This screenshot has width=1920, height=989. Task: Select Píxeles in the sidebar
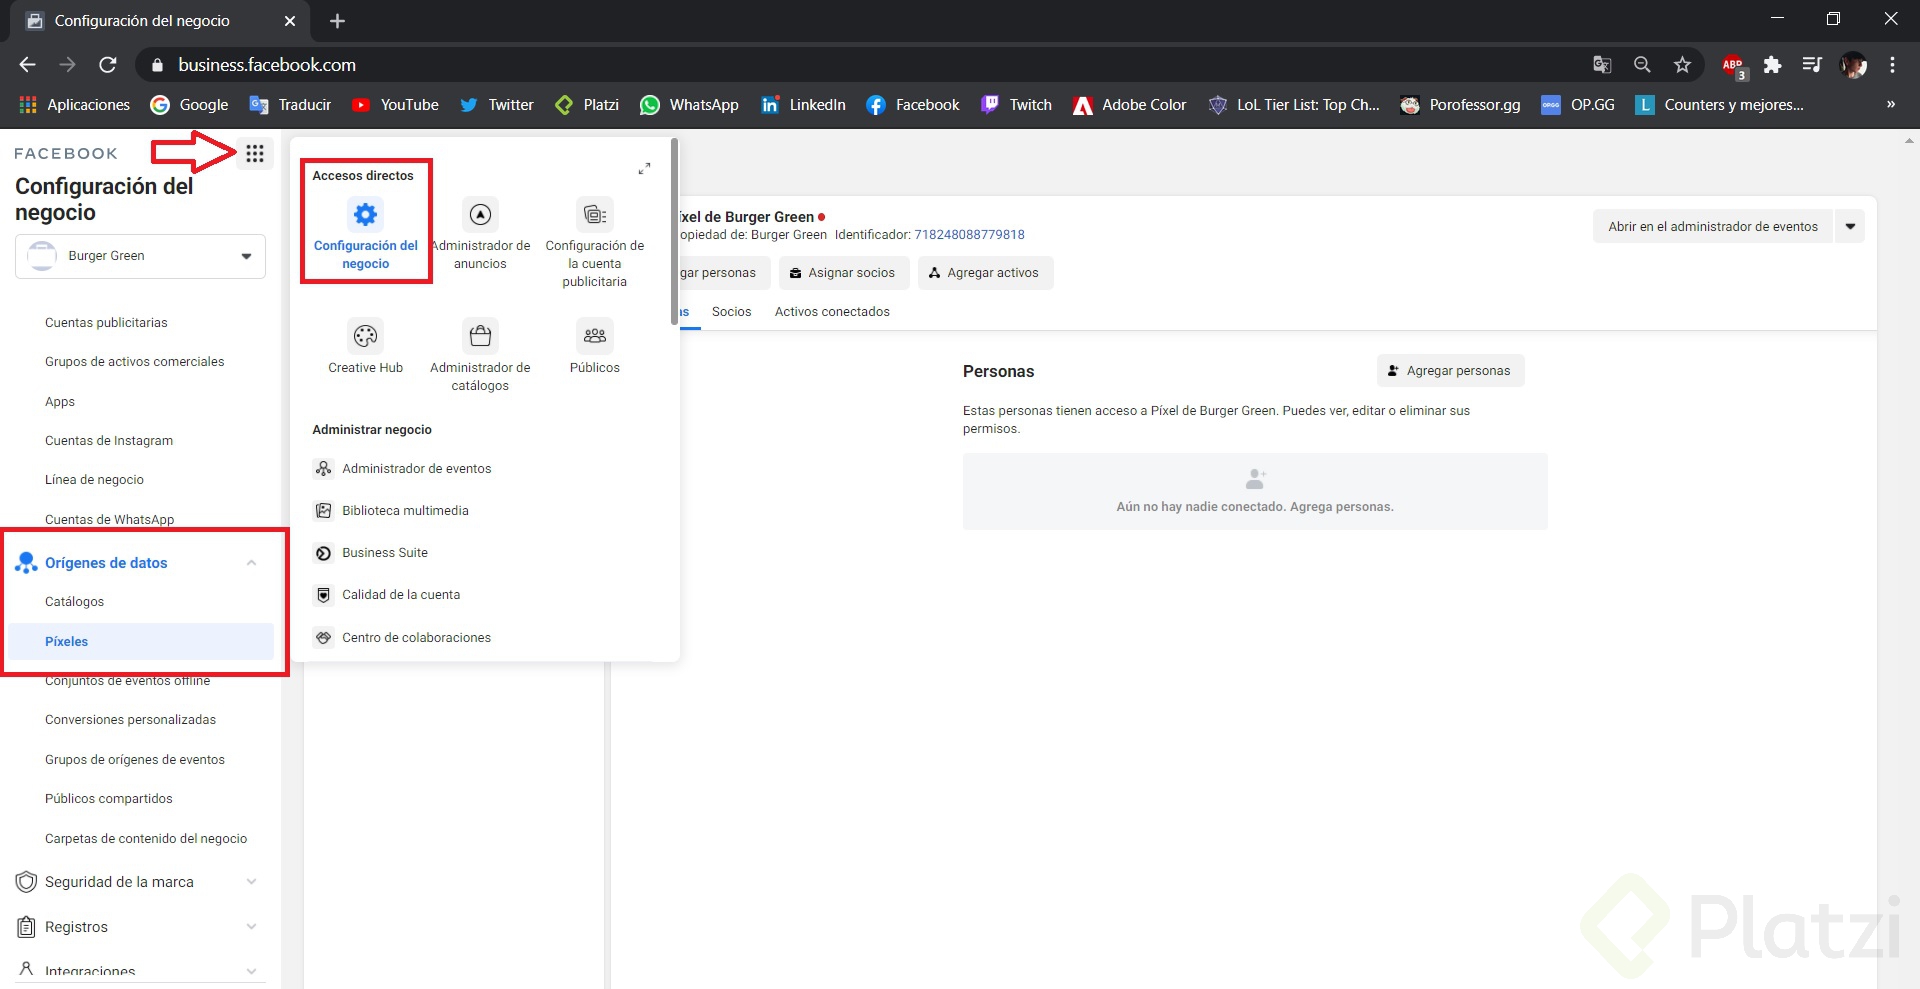[141, 642]
